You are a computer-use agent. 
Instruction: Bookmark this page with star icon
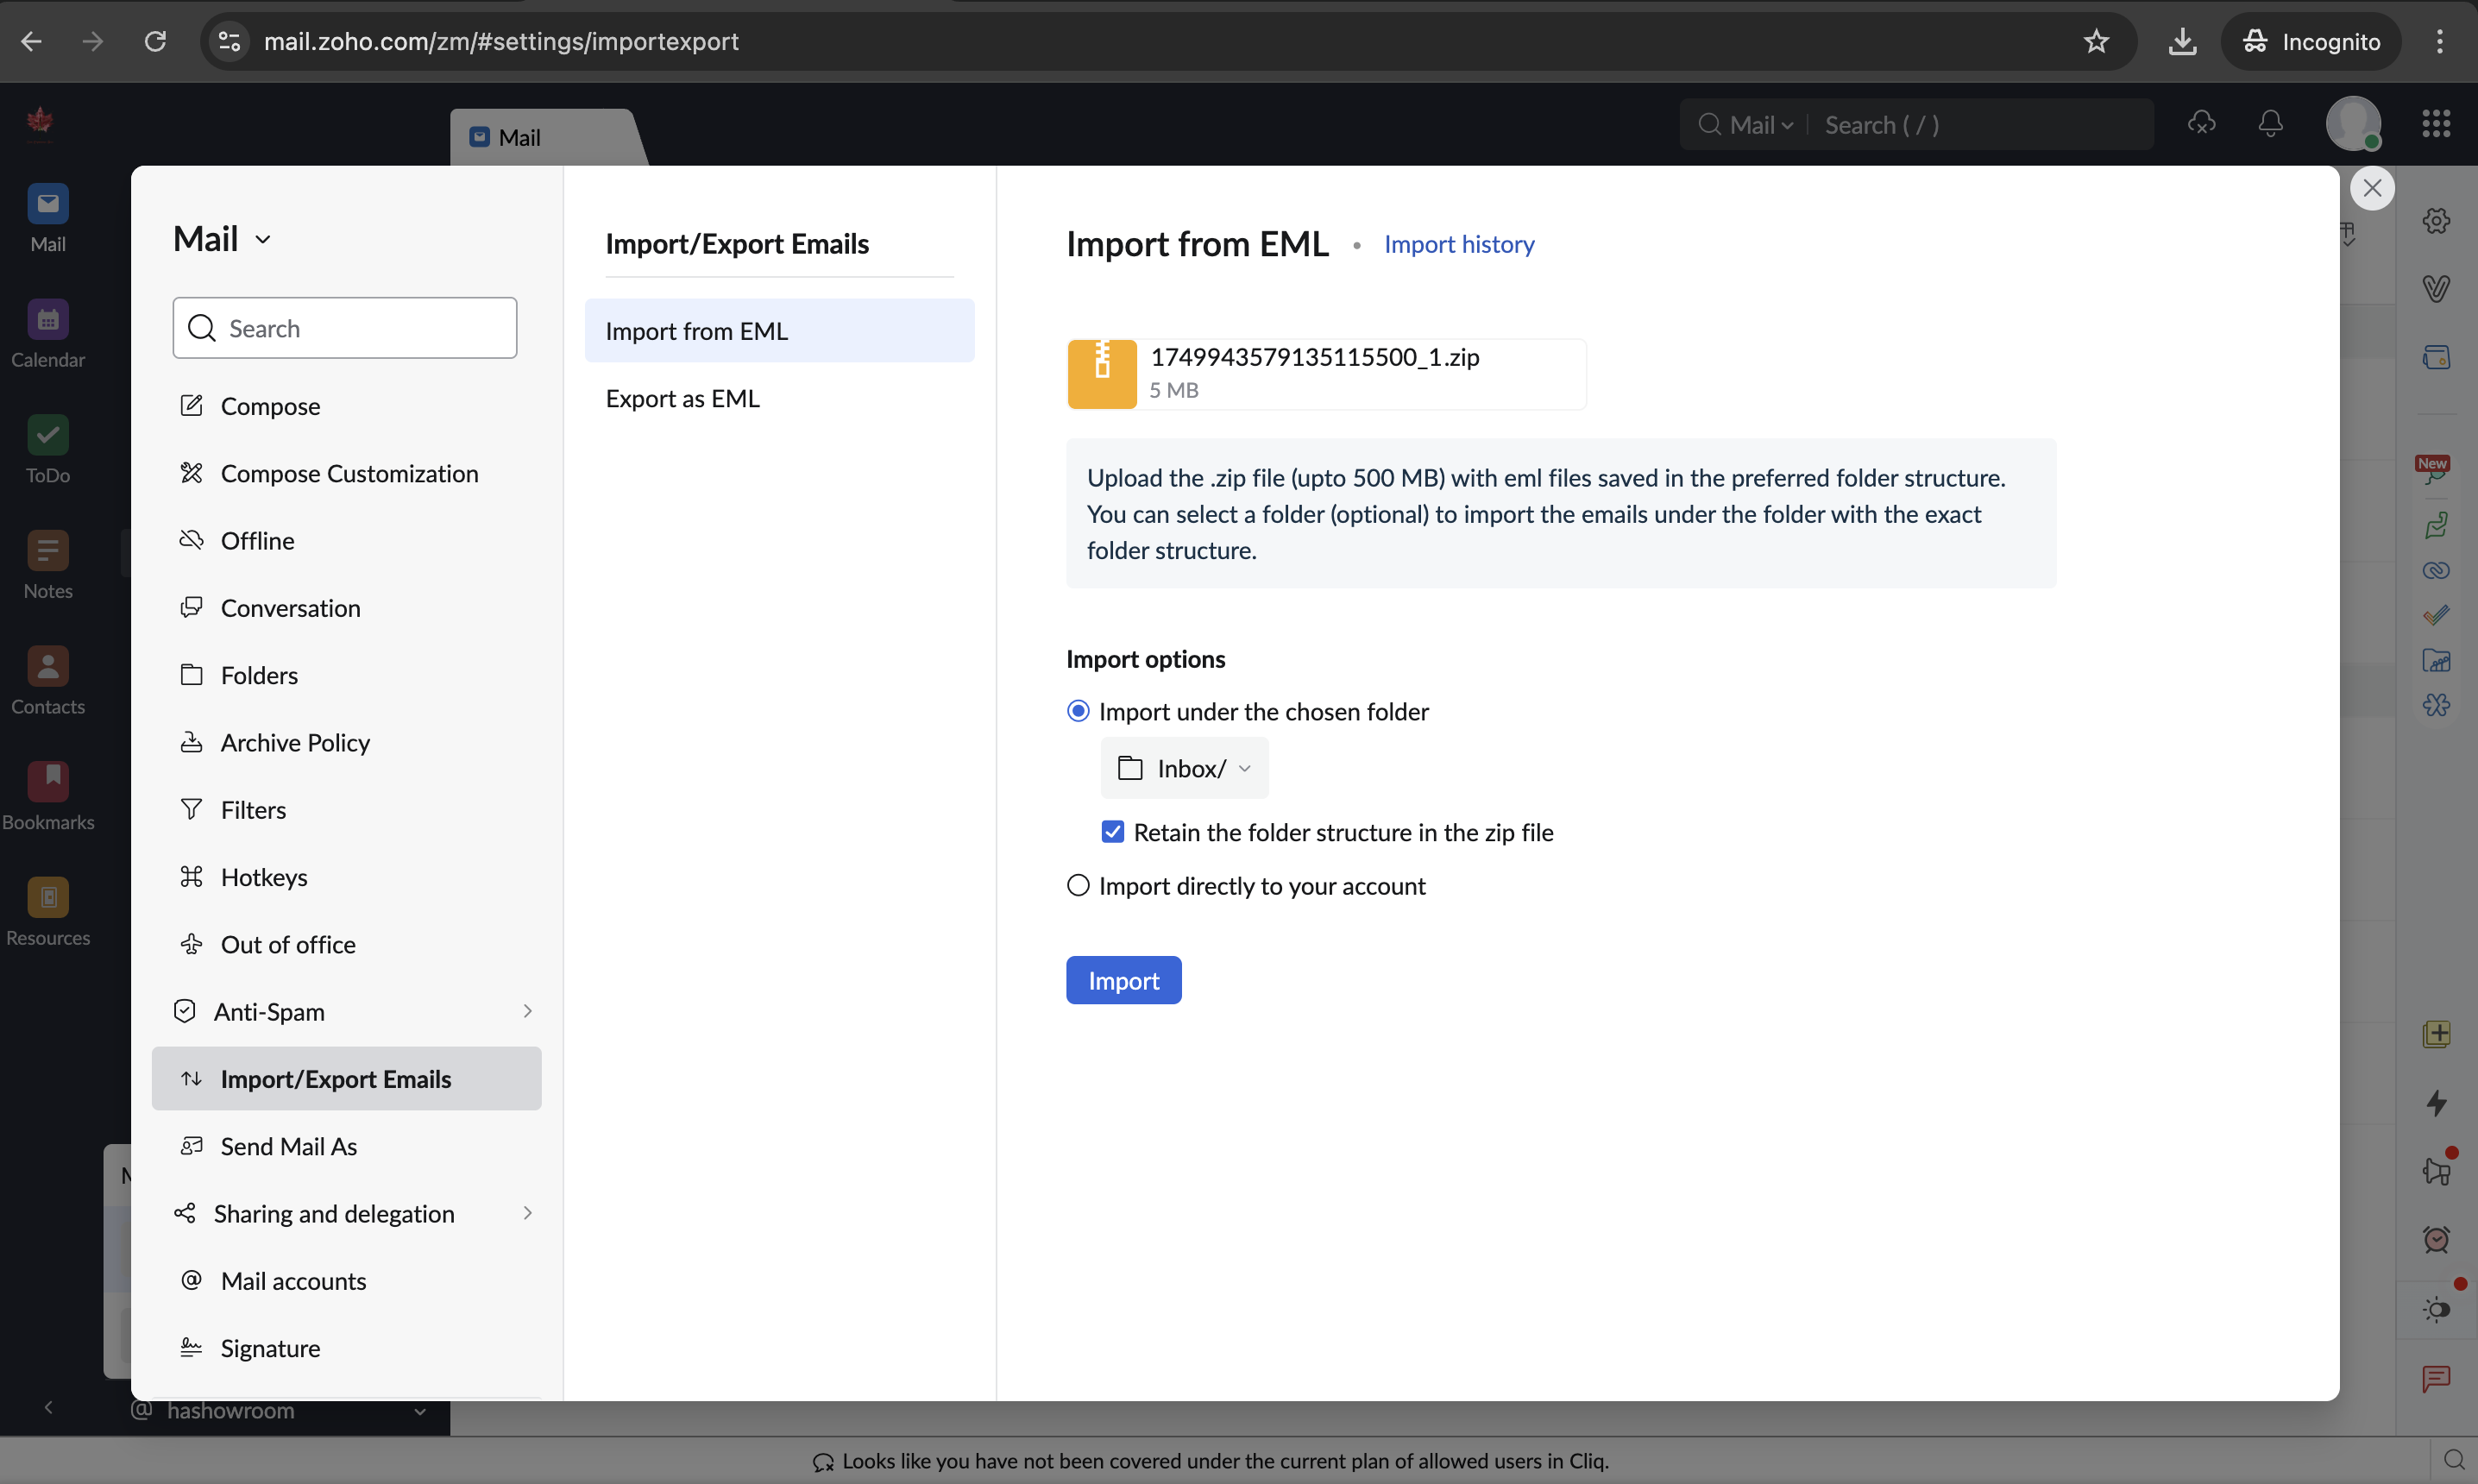(x=2095, y=41)
